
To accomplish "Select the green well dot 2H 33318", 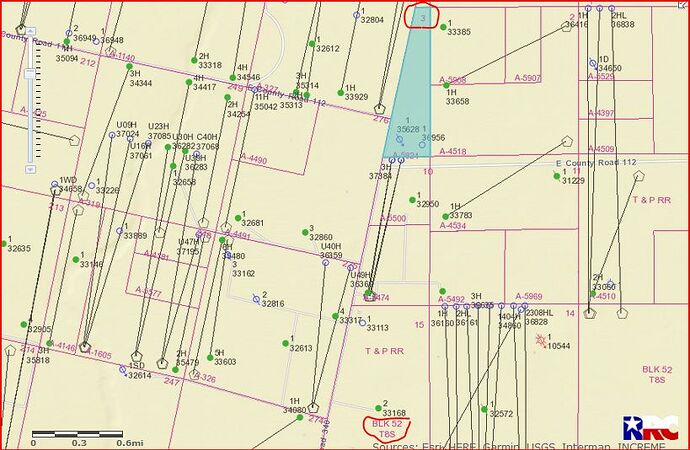I will [x=194, y=60].
